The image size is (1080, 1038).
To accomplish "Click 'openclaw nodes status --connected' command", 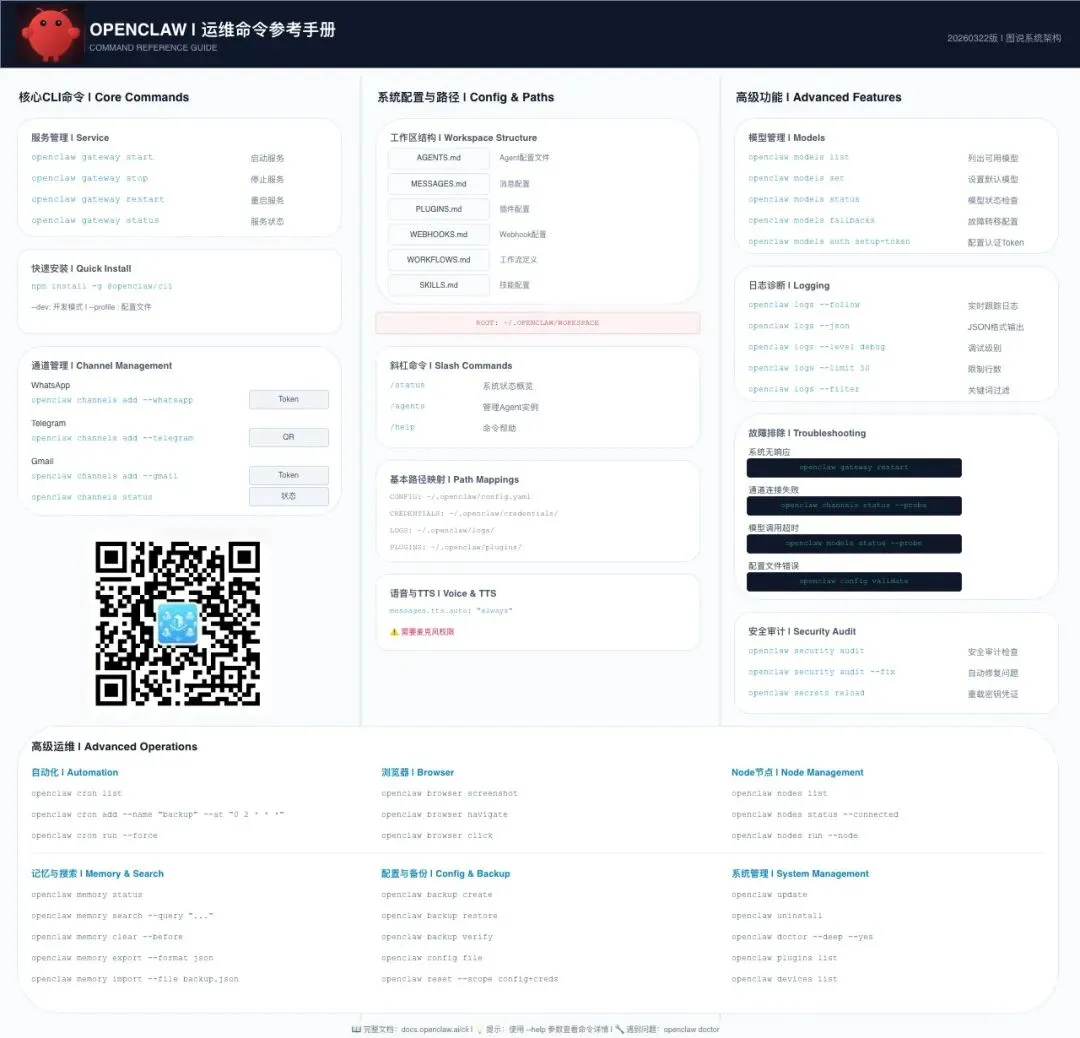I will [x=815, y=815].
